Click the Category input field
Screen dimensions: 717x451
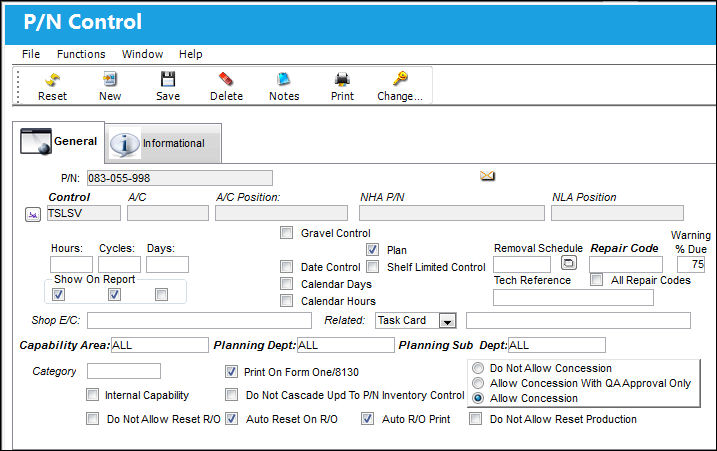124,371
